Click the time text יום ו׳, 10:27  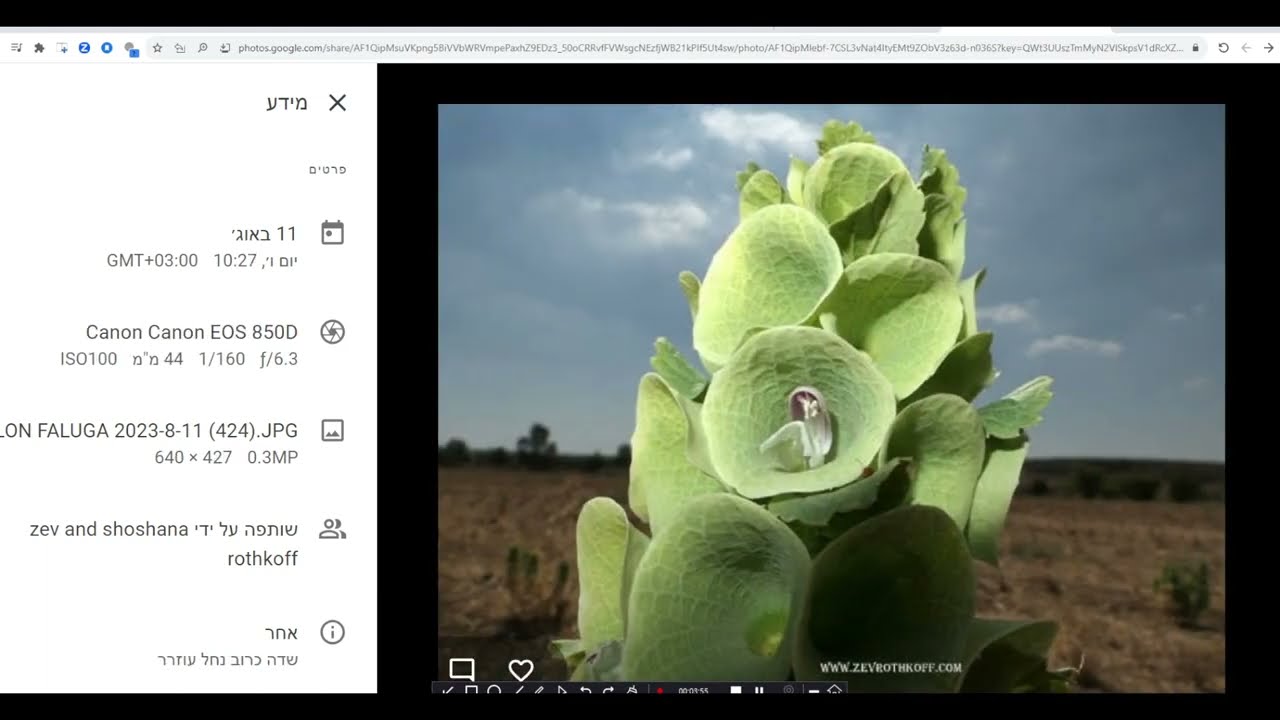[x=255, y=261]
